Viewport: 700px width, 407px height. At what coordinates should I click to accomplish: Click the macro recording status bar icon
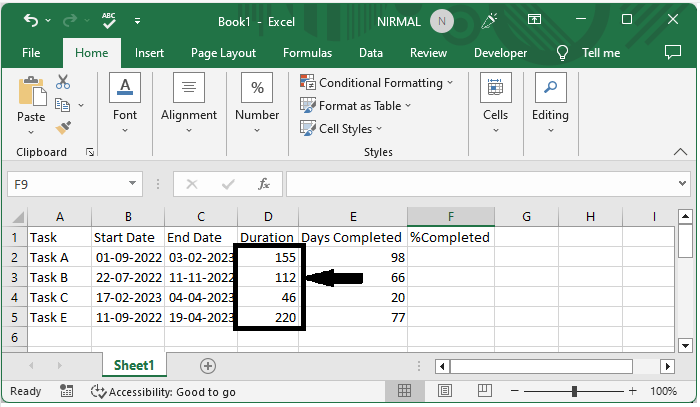[67, 391]
